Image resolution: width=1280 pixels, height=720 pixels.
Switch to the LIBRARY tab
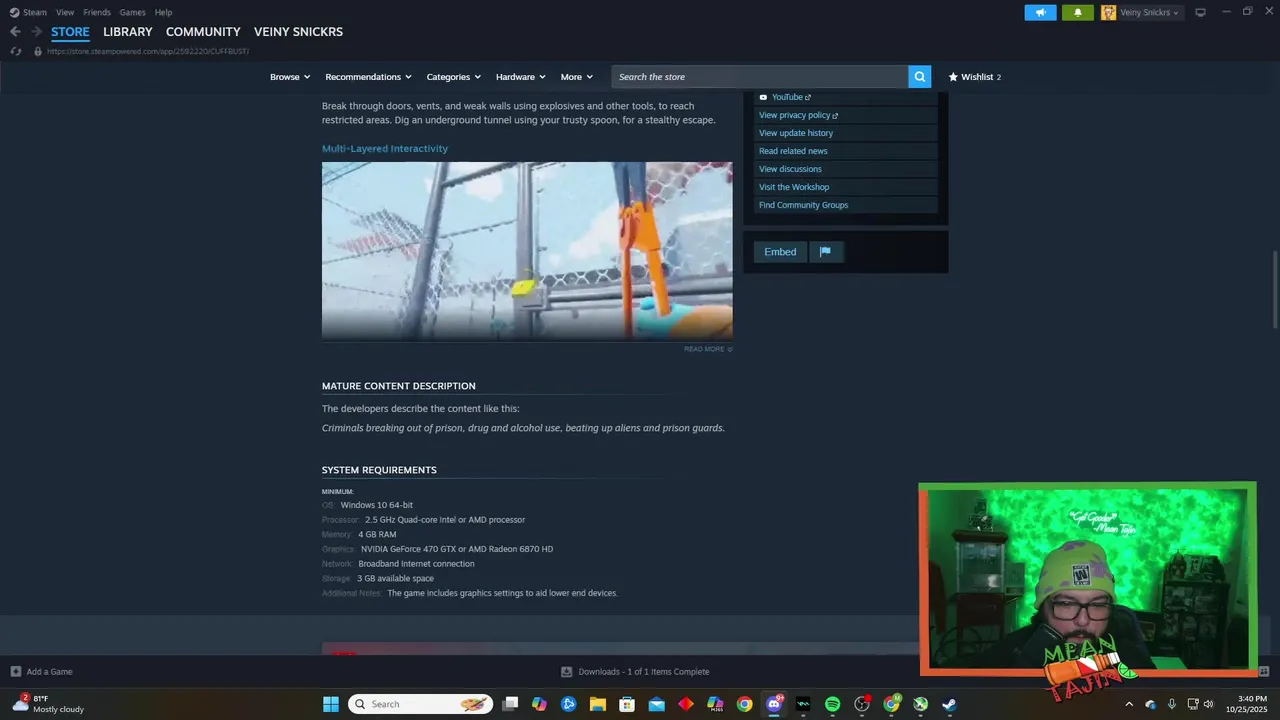click(x=128, y=32)
